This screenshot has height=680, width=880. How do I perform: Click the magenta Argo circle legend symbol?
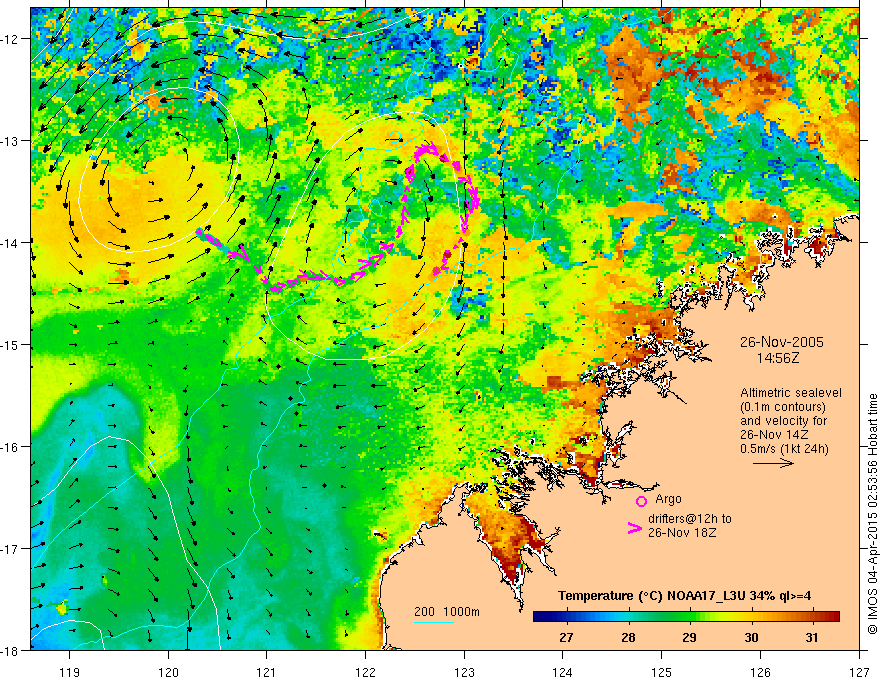641,501
